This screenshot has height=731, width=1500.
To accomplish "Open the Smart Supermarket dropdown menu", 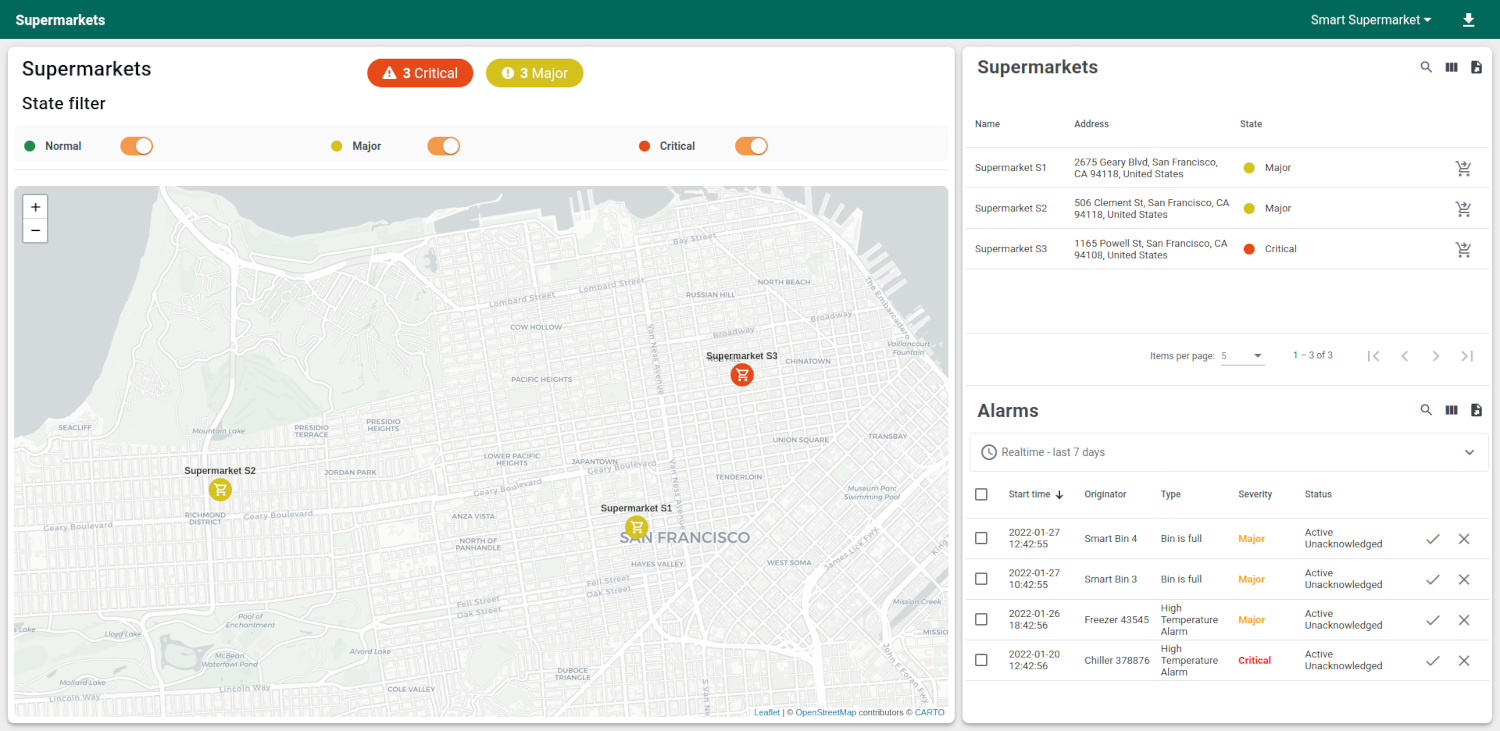I will pyautogui.click(x=1370, y=20).
